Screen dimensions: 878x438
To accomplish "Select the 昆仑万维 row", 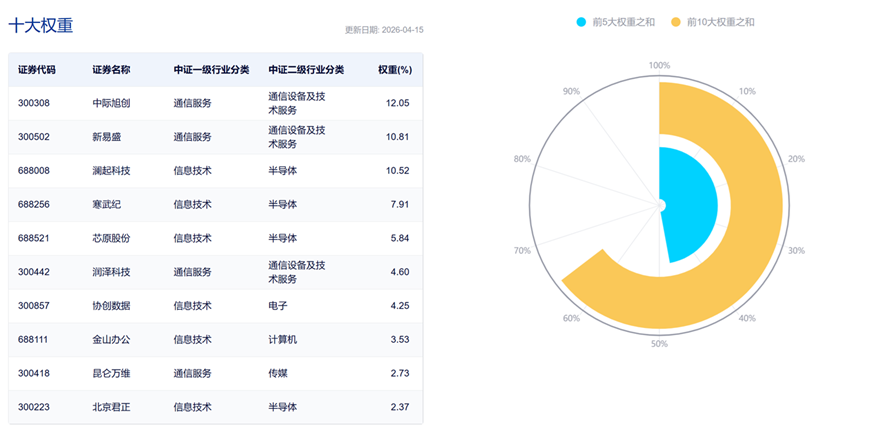I will point(111,373).
